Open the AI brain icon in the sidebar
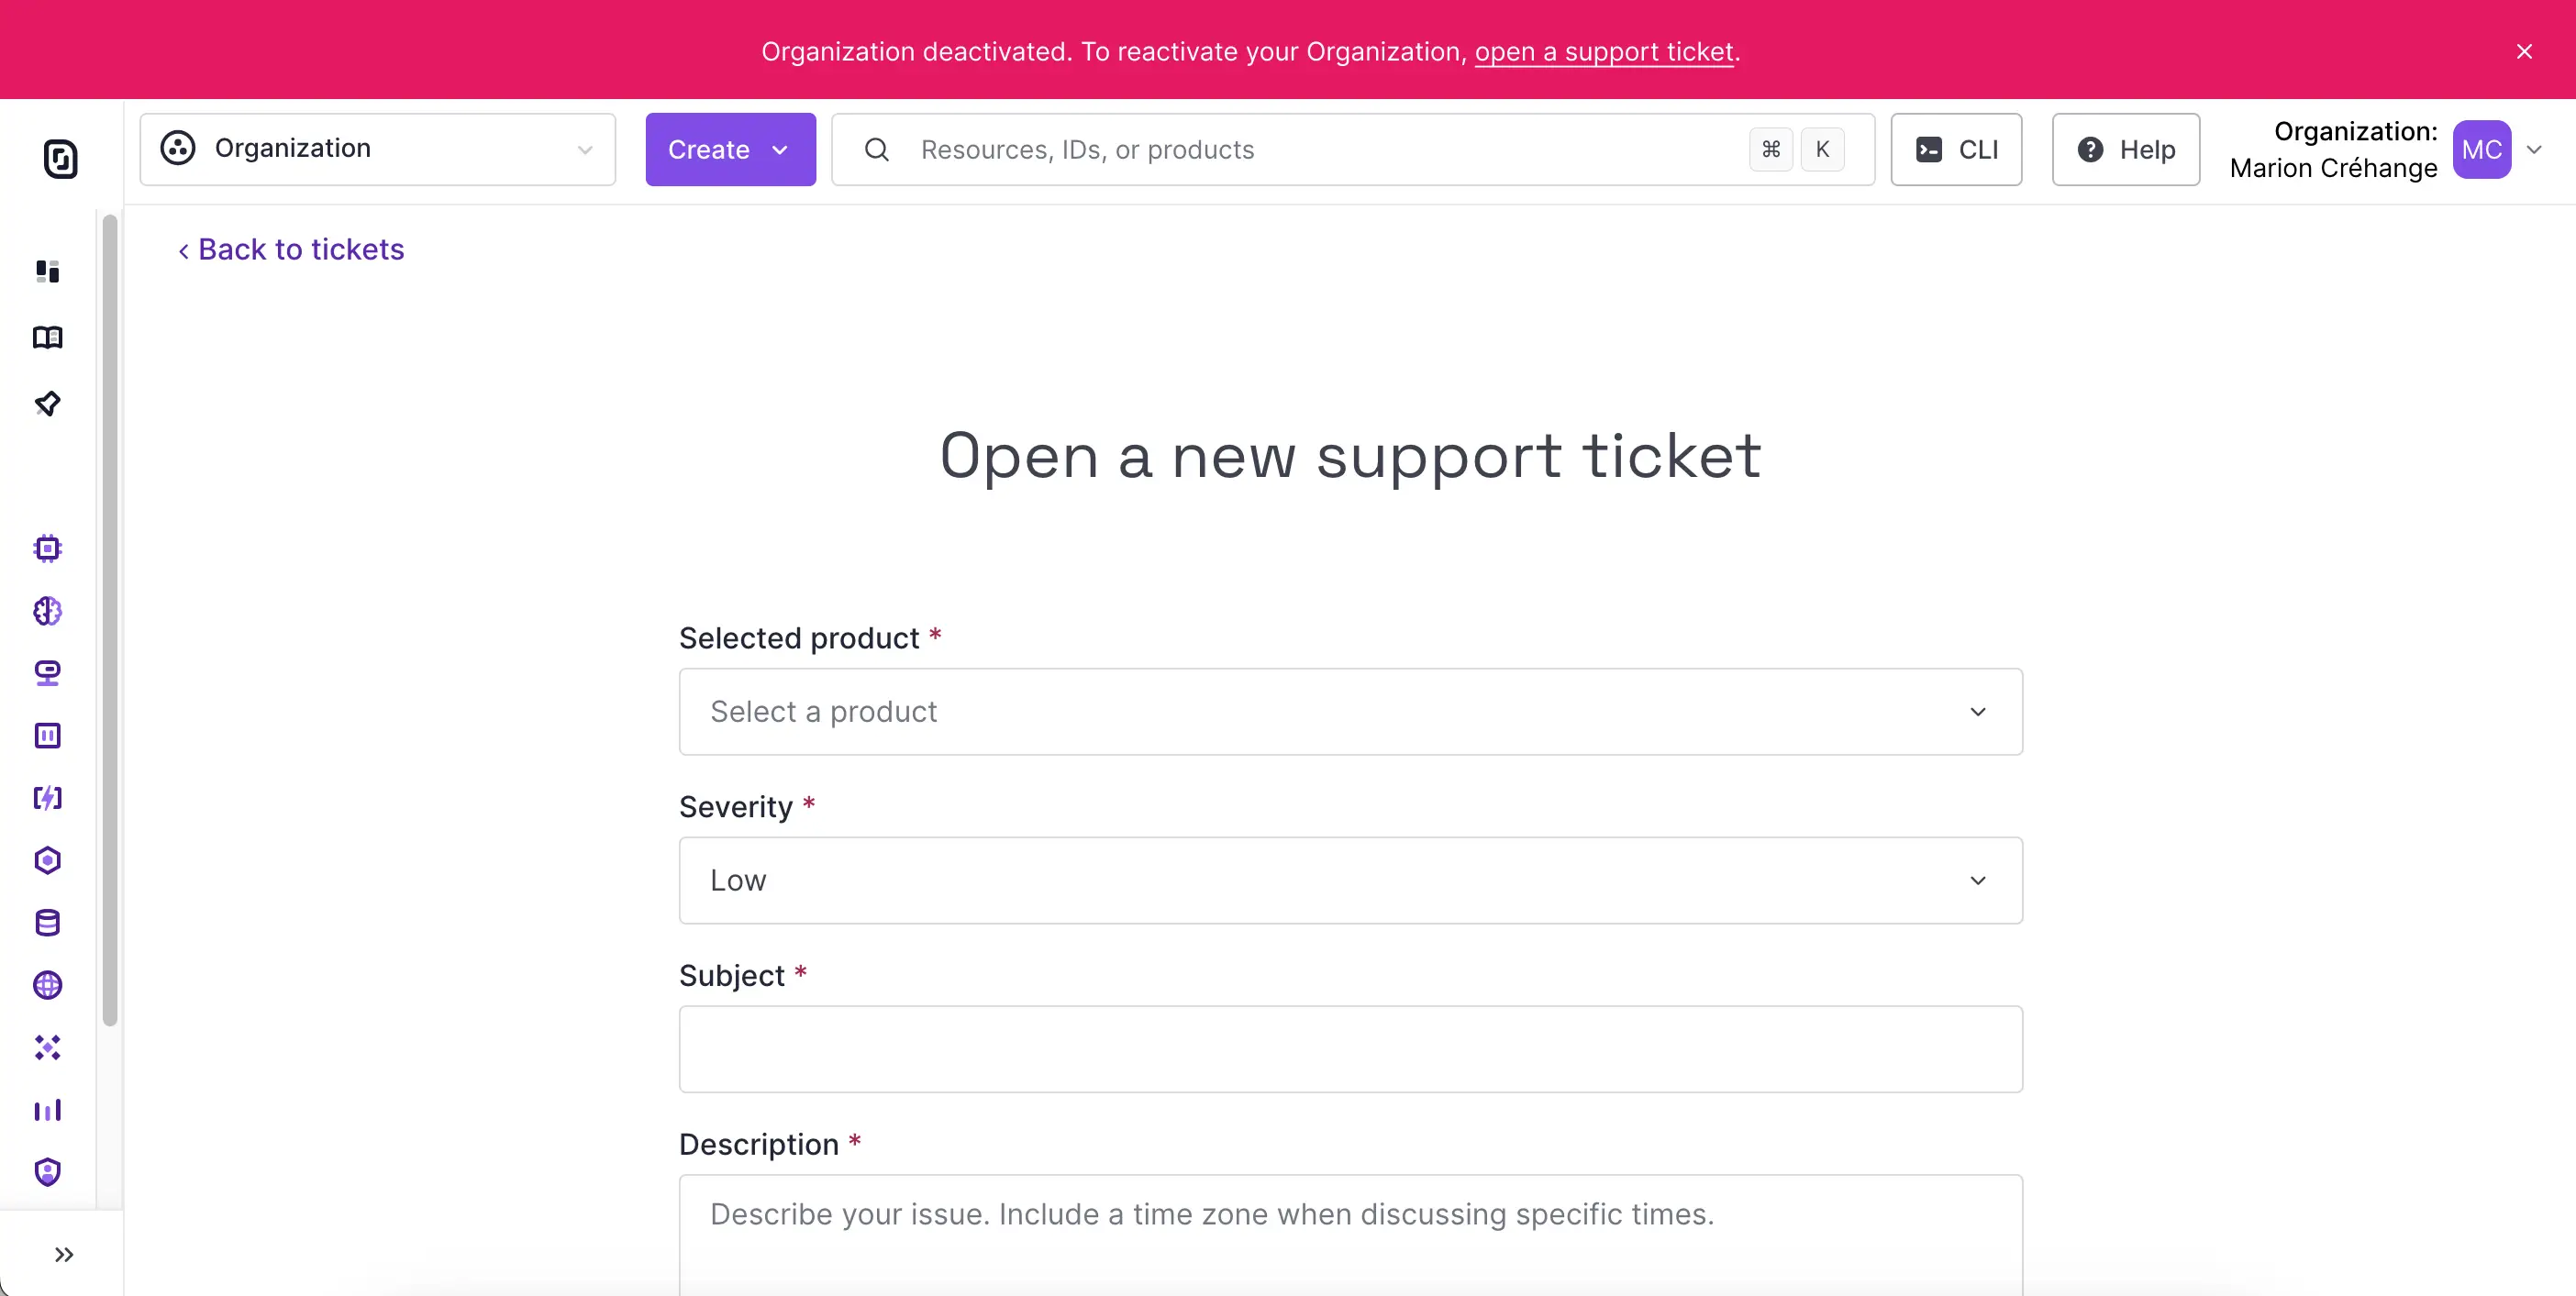 click(46, 611)
